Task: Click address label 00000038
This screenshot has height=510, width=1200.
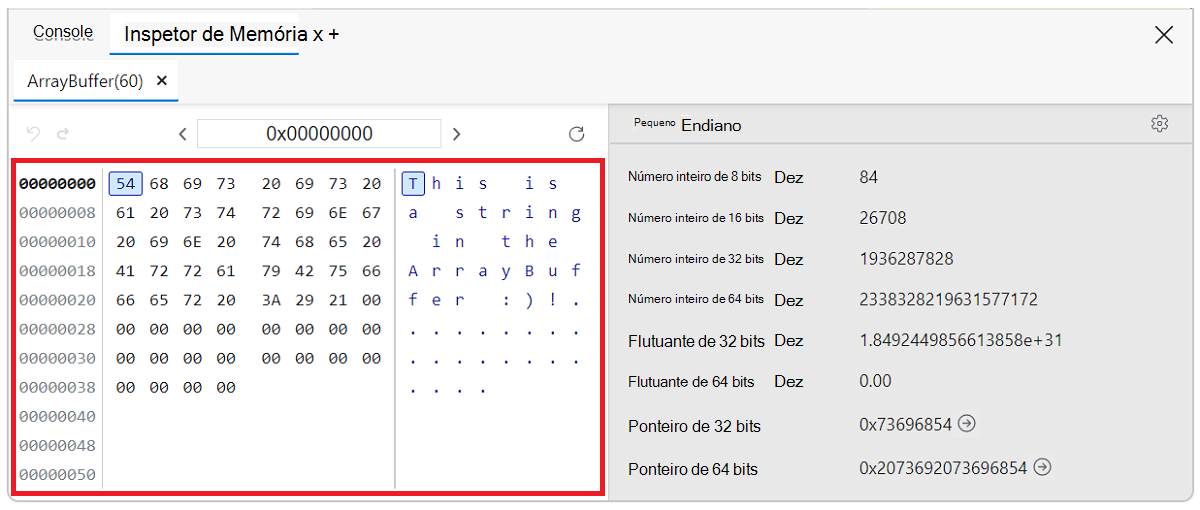Action: point(57,387)
